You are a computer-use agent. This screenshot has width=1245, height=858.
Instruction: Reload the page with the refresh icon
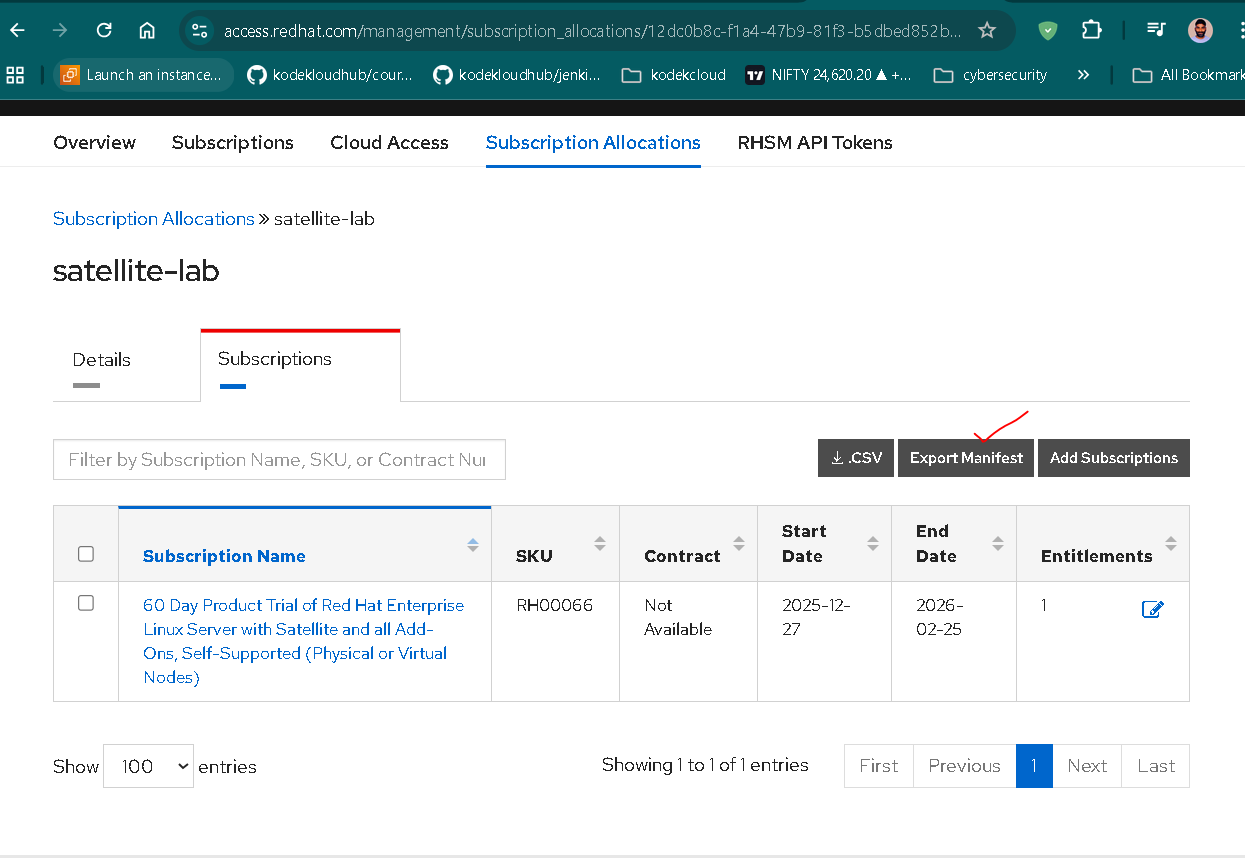coord(104,30)
